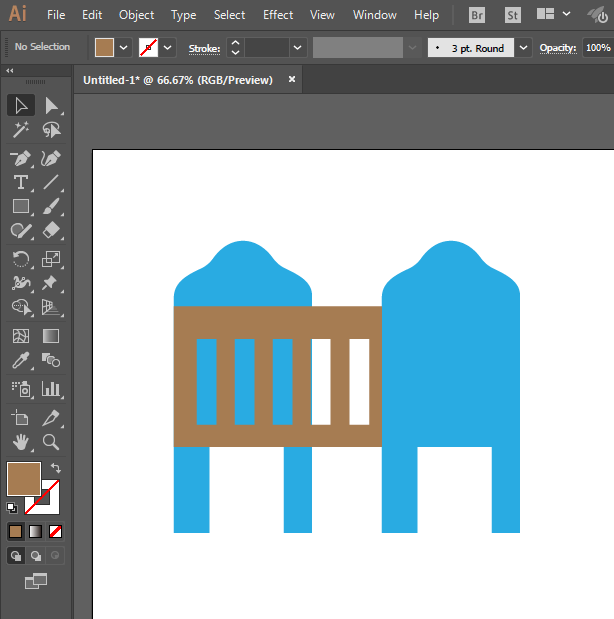The height and width of the screenshot is (619, 614).
Task: Open the fill color dropdown in control bar
Action: click(x=124, y=48)
